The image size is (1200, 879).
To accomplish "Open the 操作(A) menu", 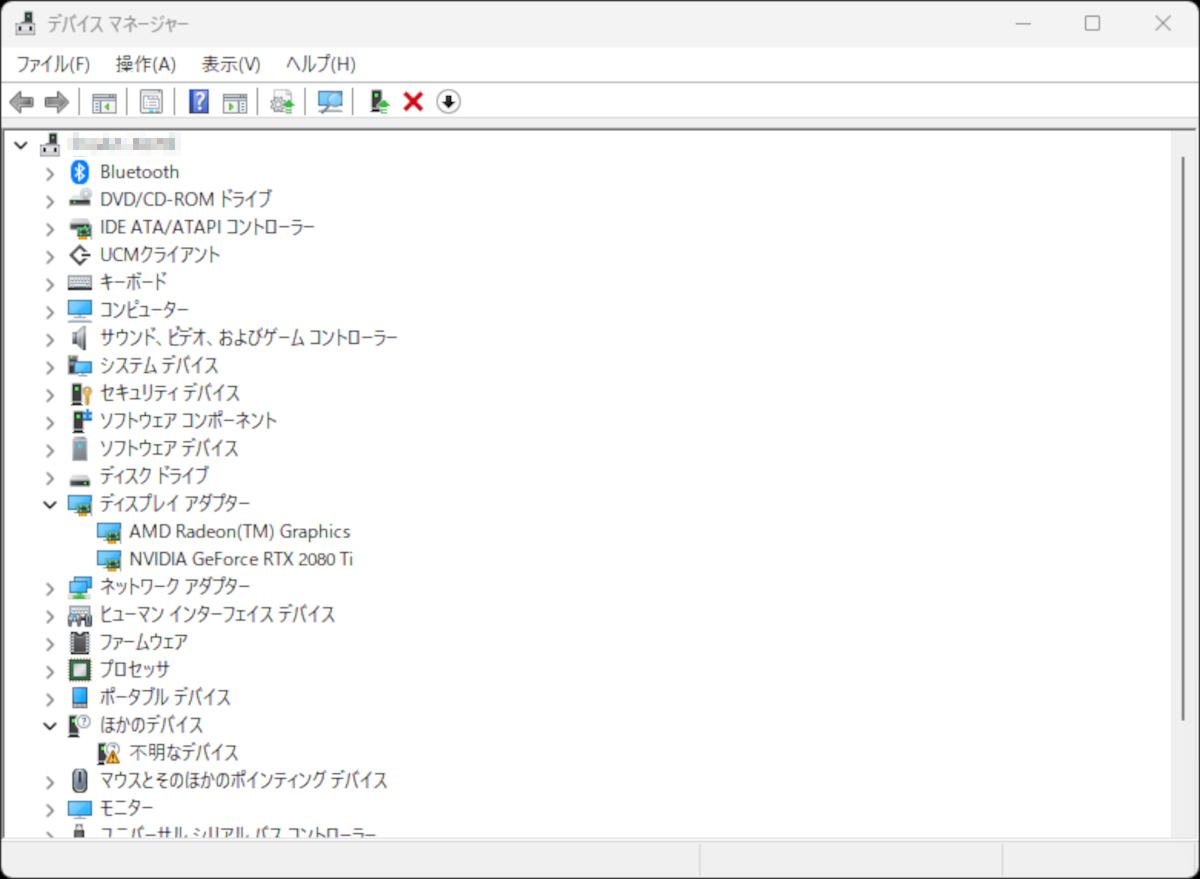I will (x=146, y=64).
